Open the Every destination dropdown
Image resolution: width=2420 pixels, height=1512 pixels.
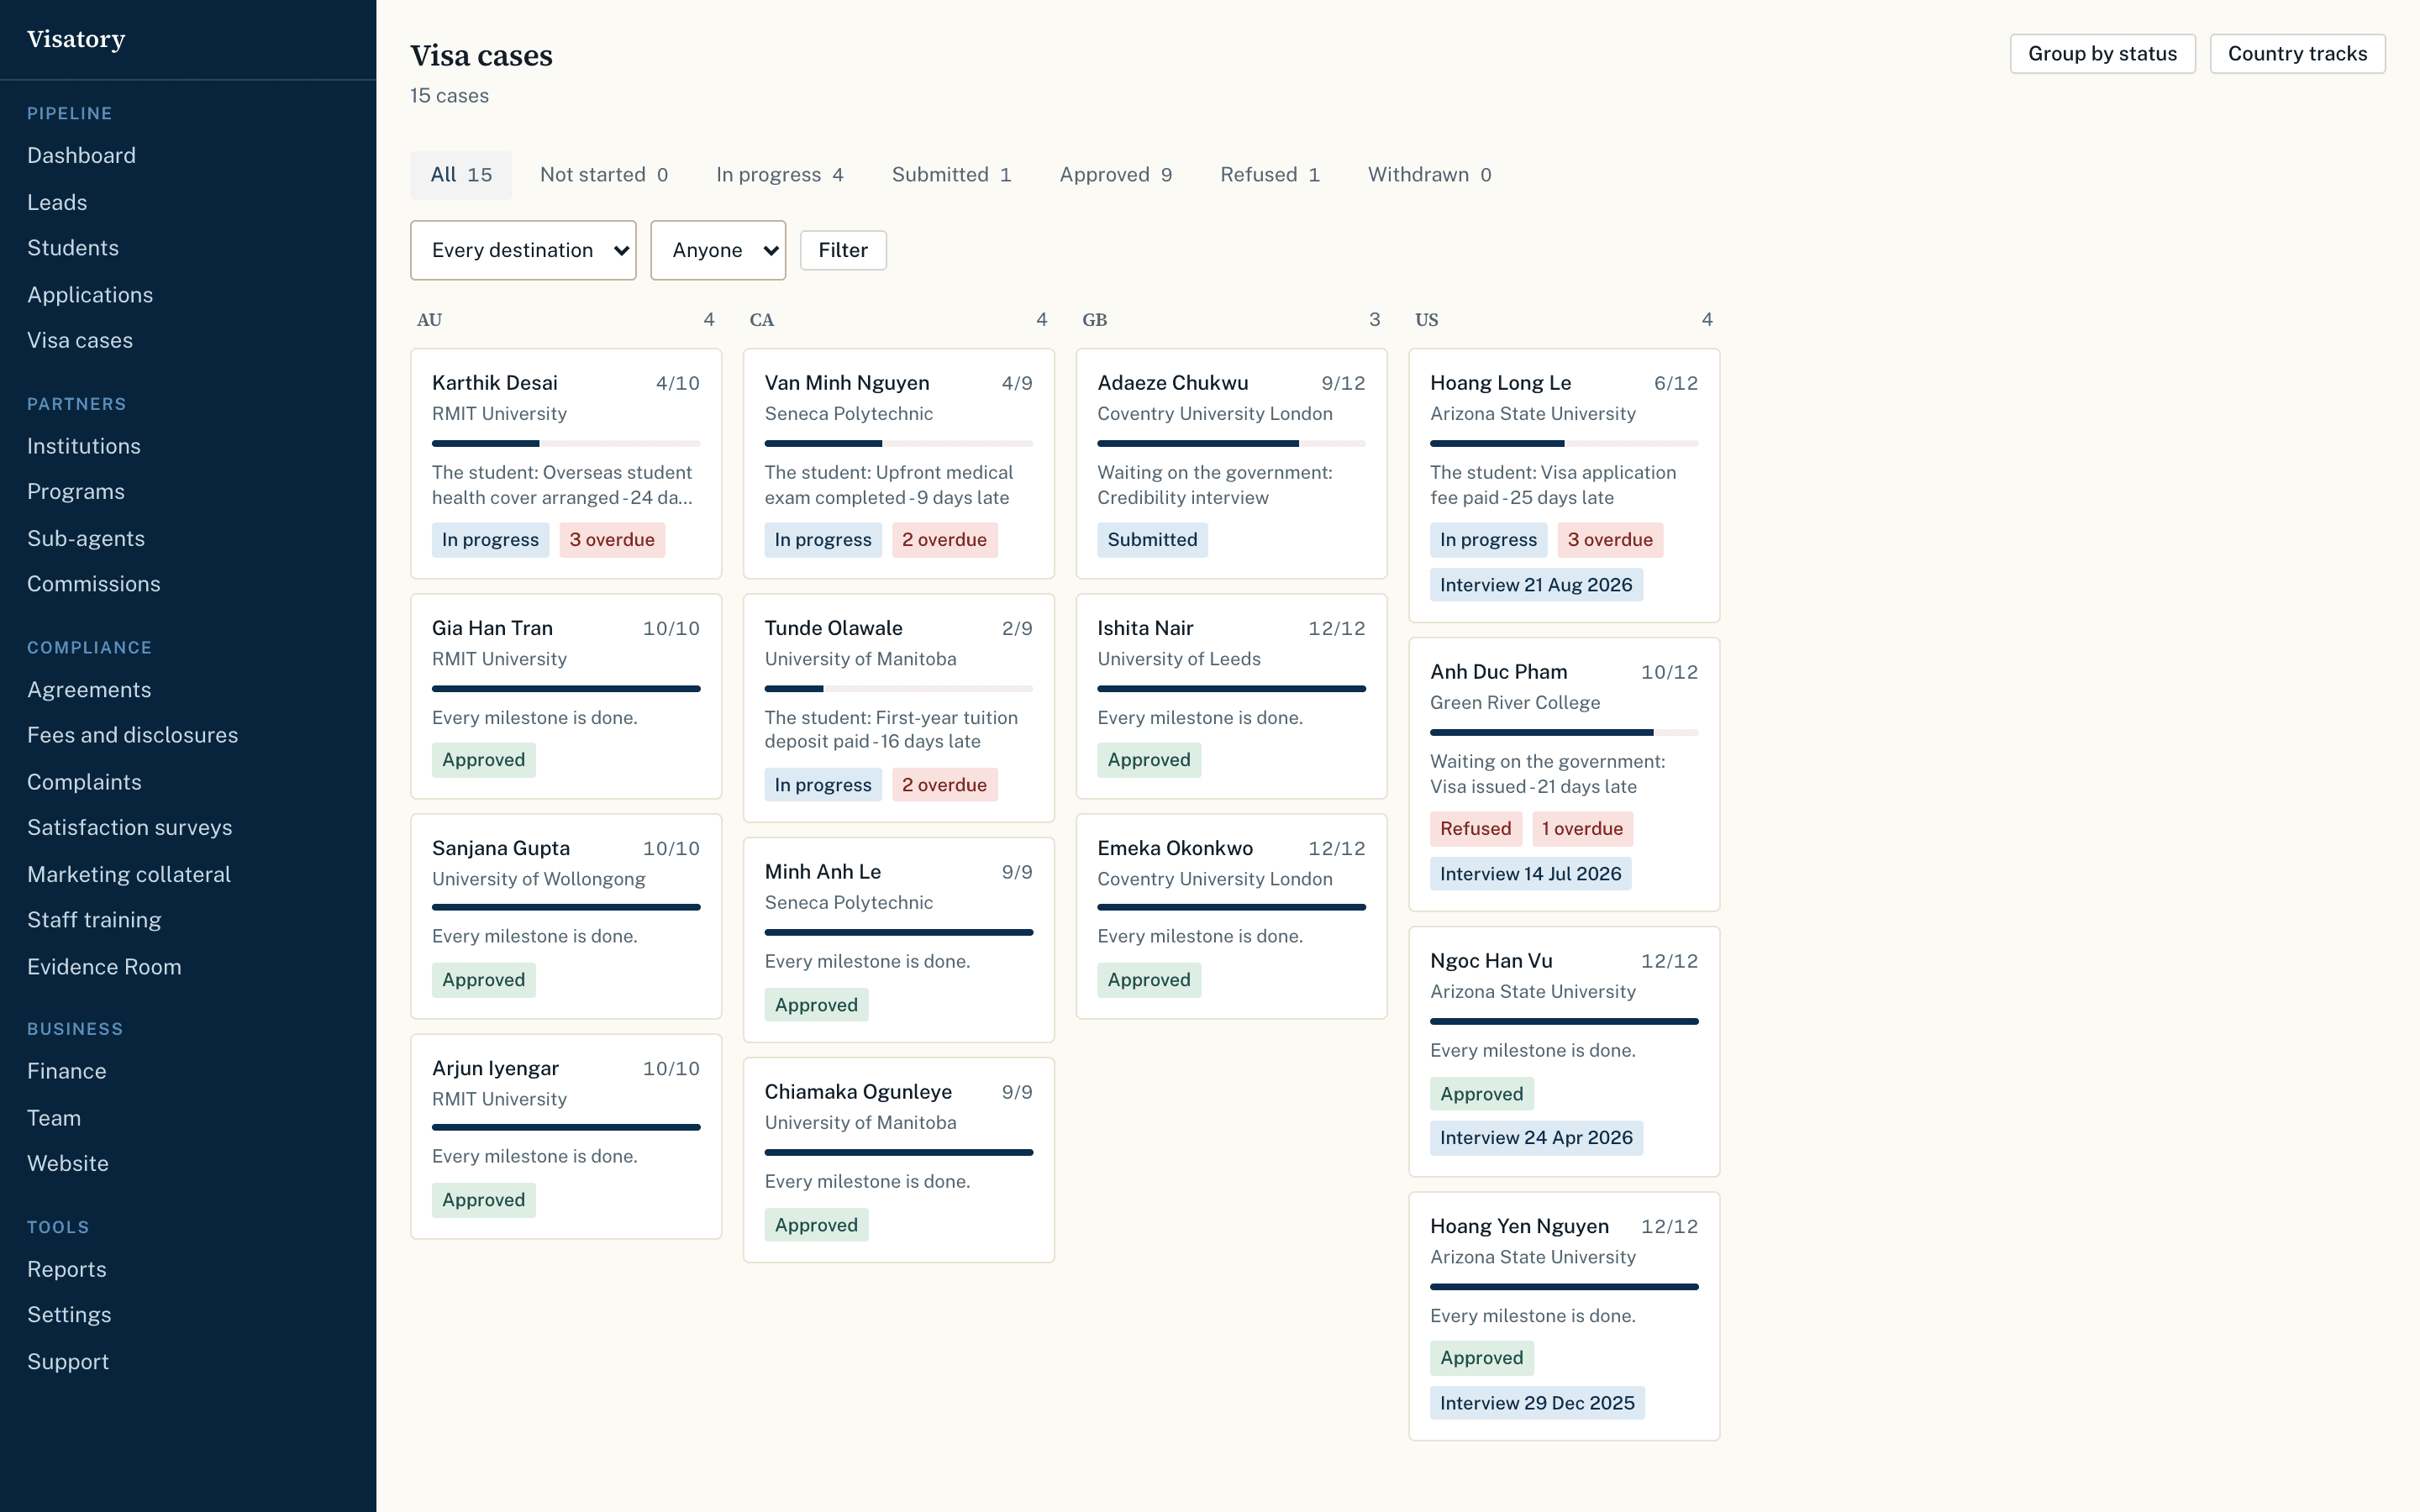pyautogui.click(x=523, y=250)
